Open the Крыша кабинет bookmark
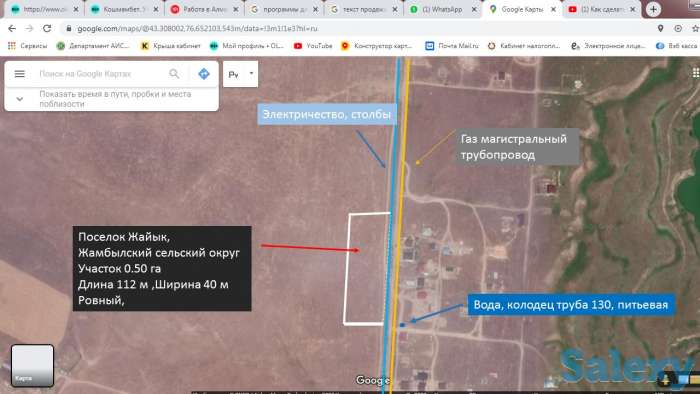The height and width of the screenshot is (394, 700). [171, 46]
